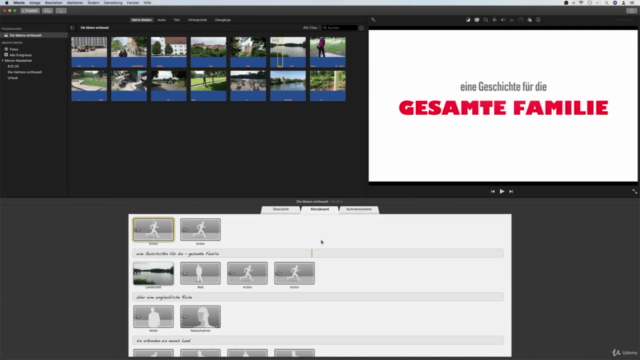Show clip information with the info icon
Viewport: 640px width, 360px height.
[x=538, y=20]
